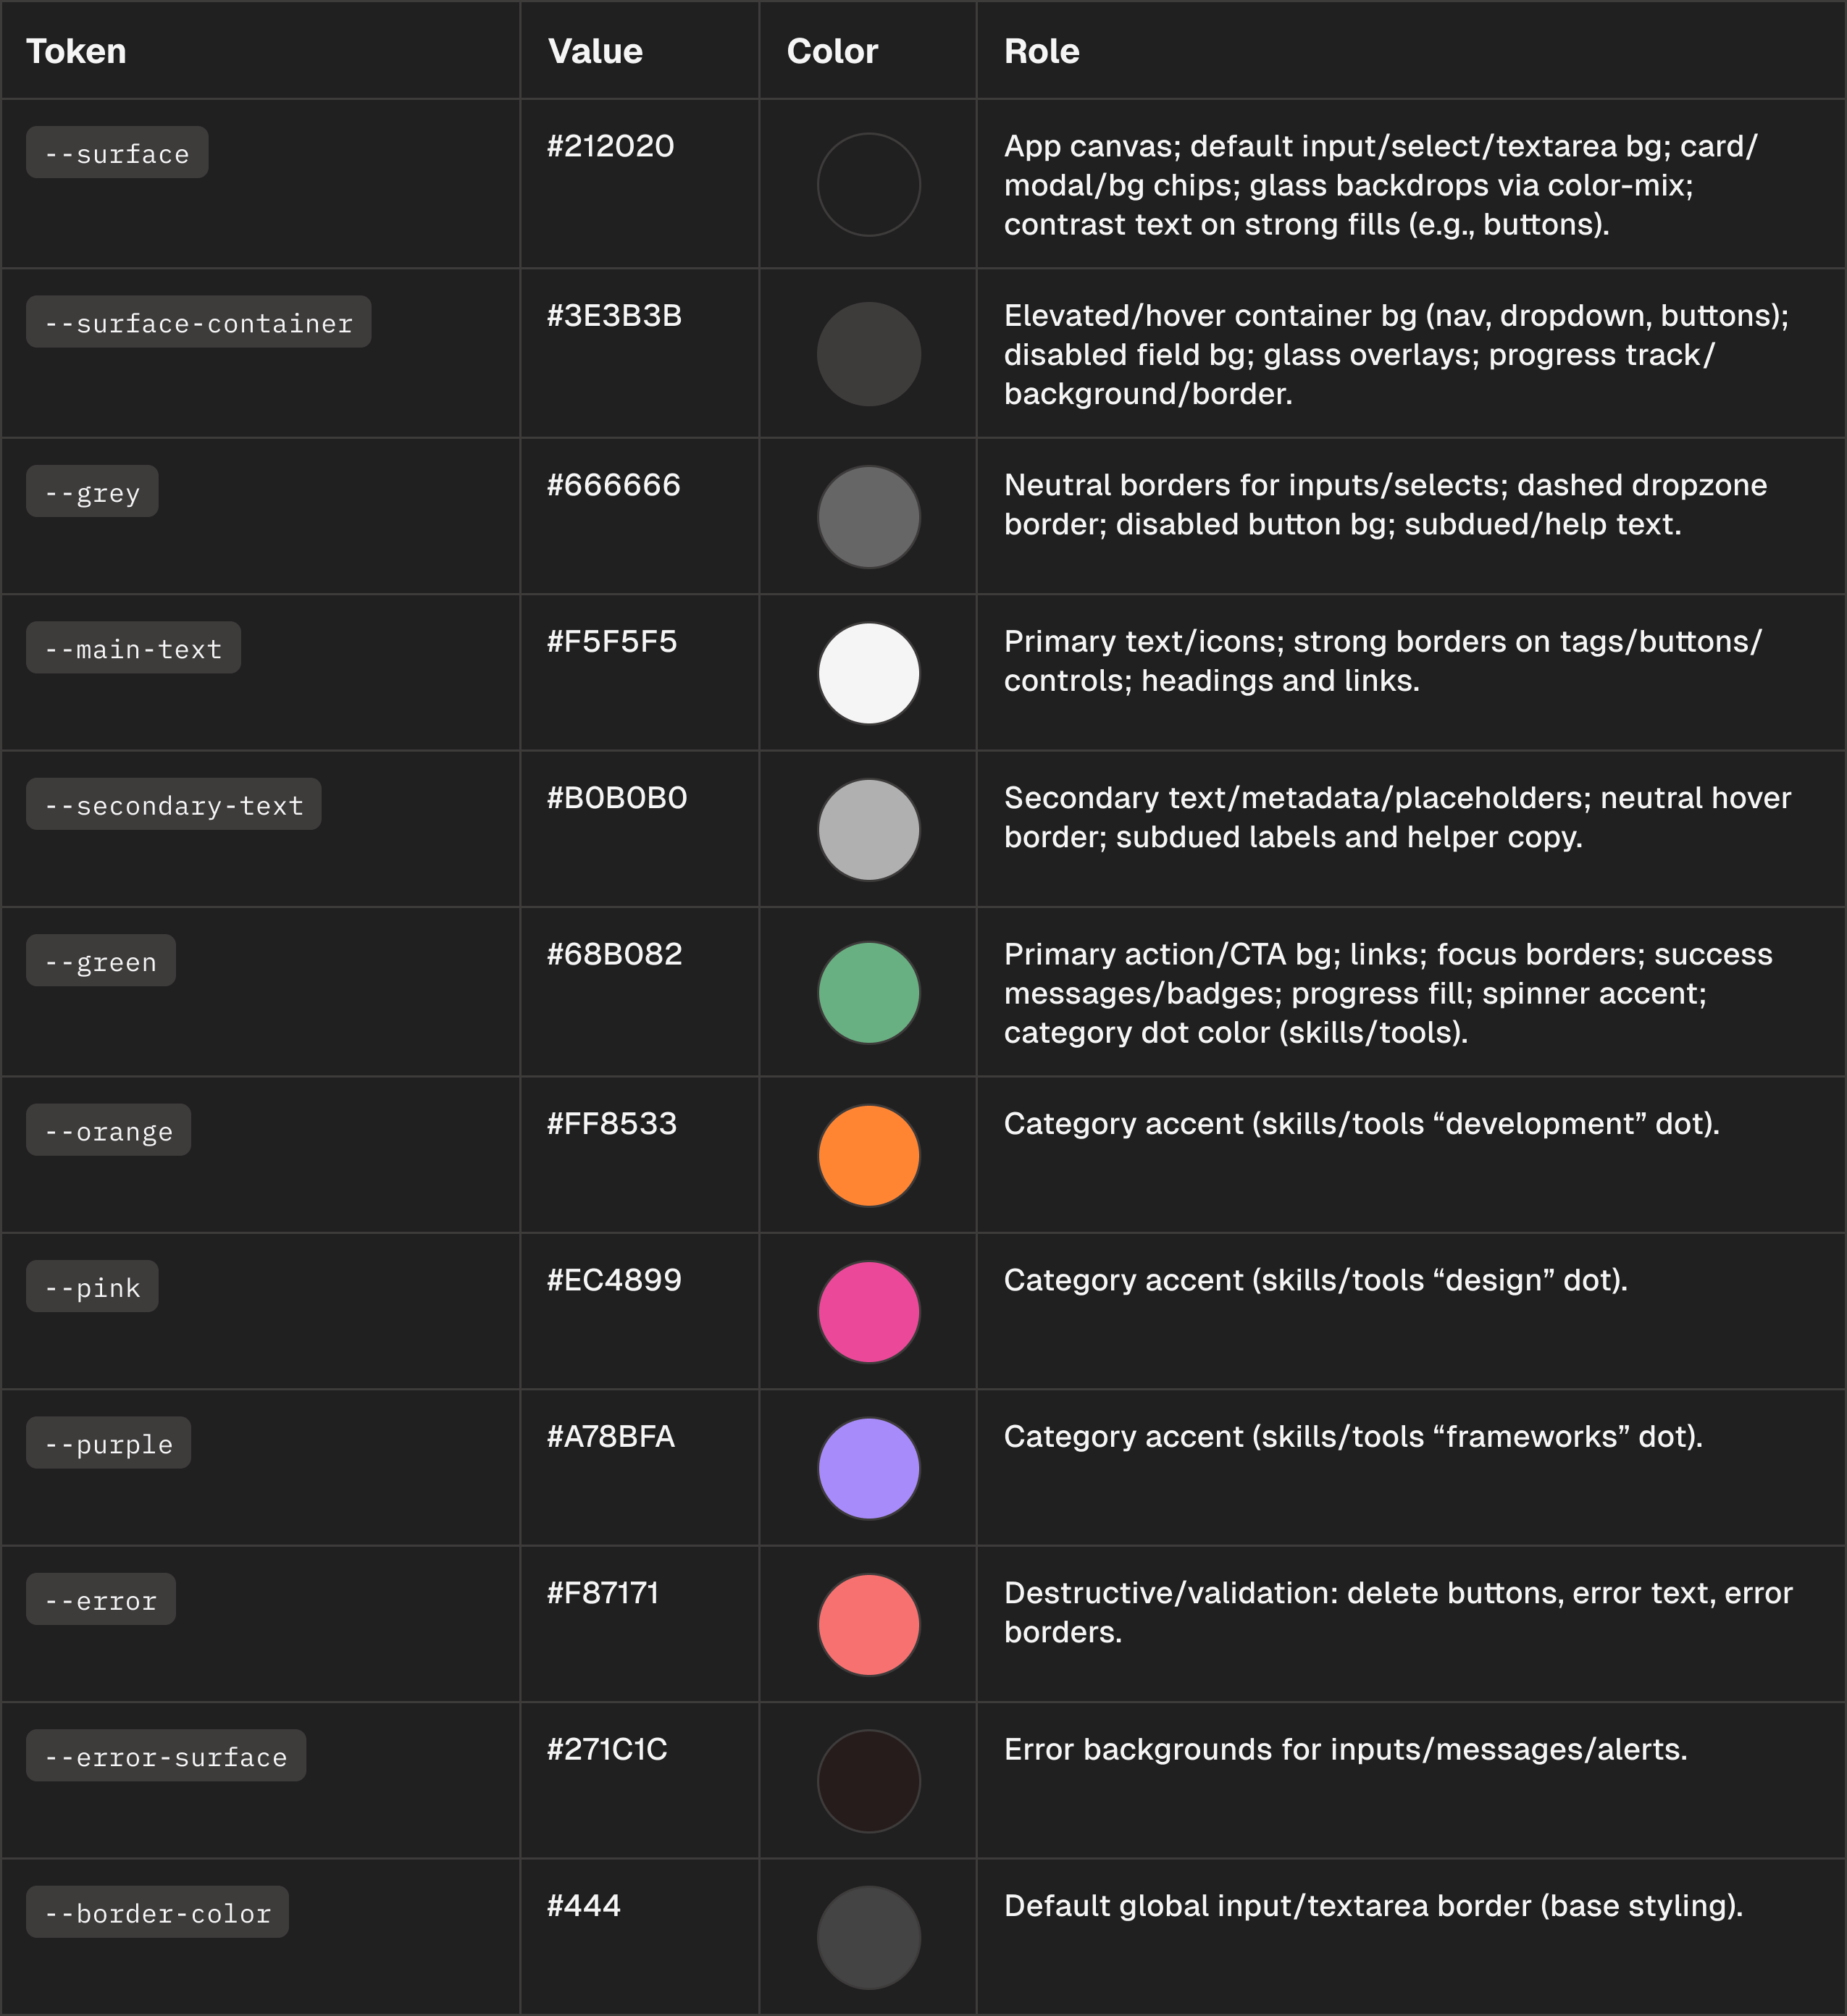Click the --surface token chip
The height and width of the screenshot is (2016, 1847).
pos(117,153)
